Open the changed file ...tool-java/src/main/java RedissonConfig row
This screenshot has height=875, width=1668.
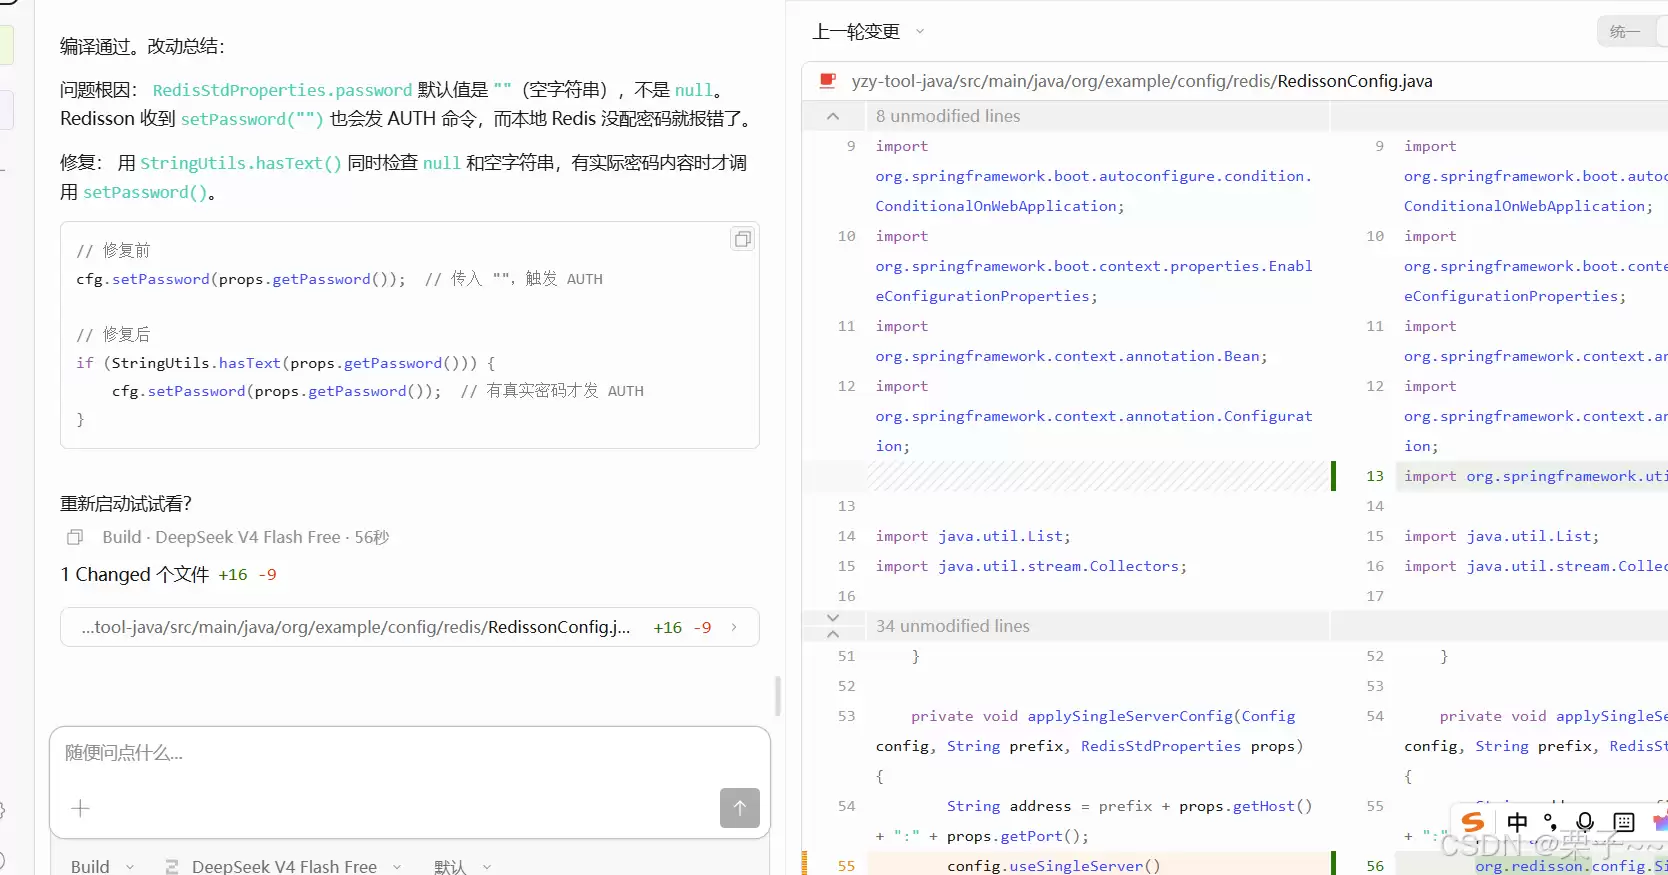click(410, 627)
